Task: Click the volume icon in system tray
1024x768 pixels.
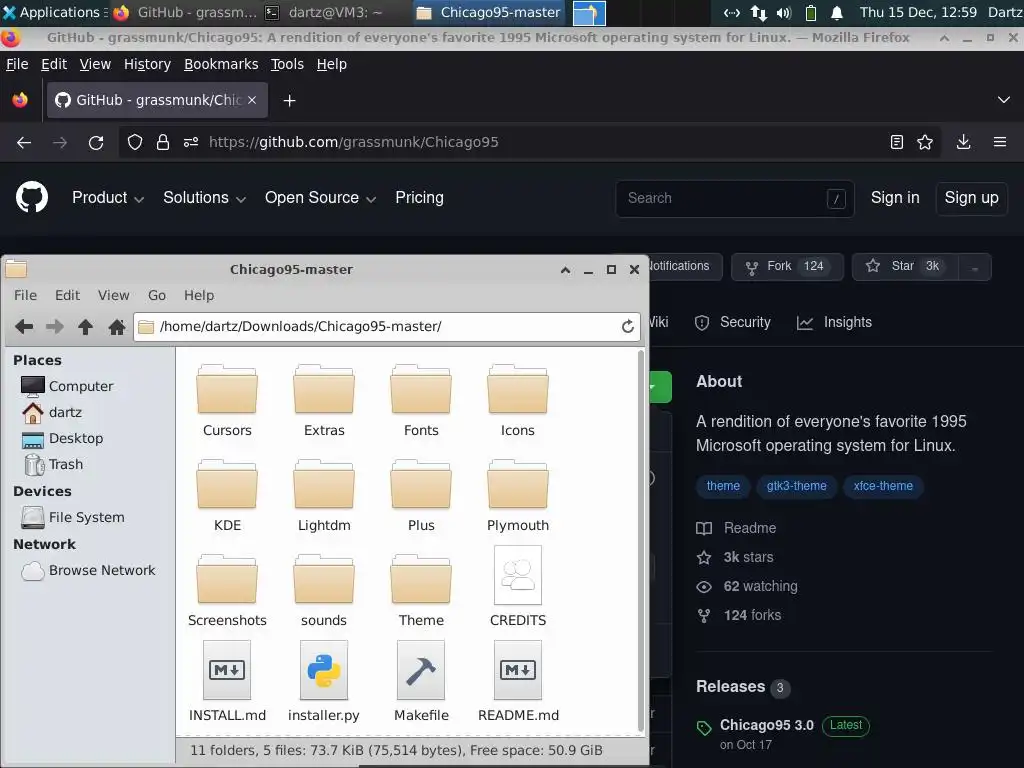Action: click(x=784, y=12)
